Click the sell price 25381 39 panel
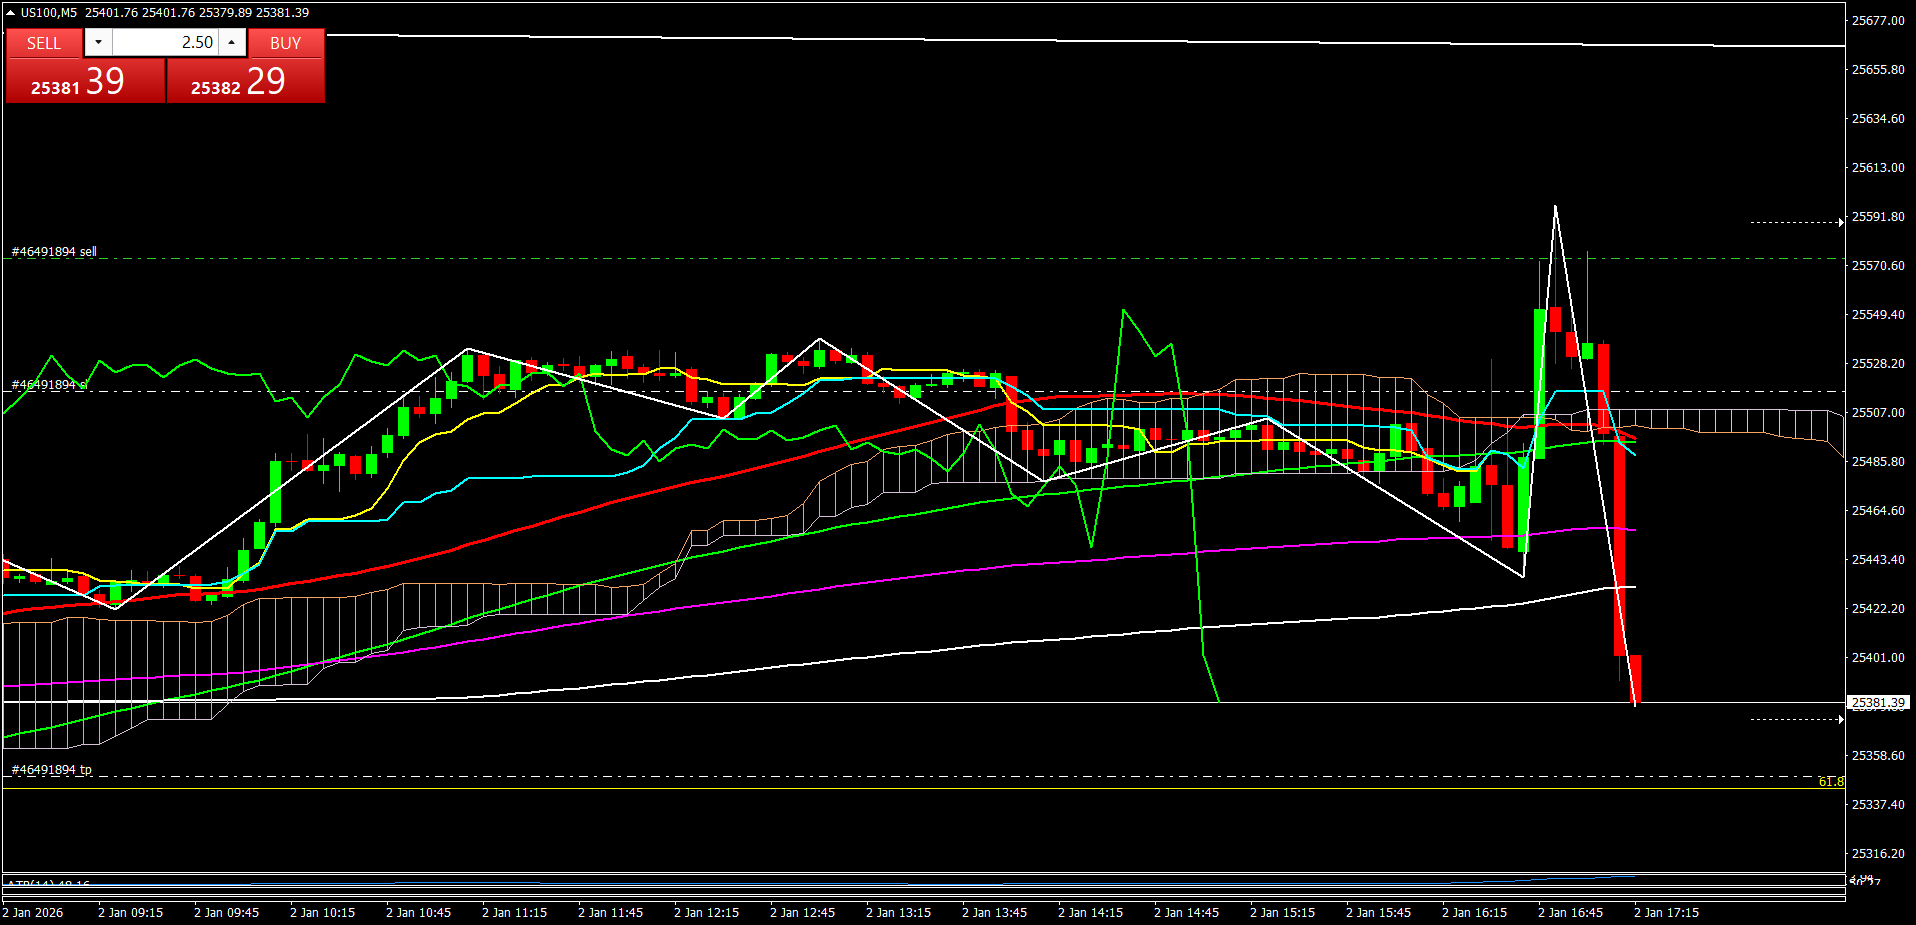Viewport: 1916px width, 925px height. [84, 81]
